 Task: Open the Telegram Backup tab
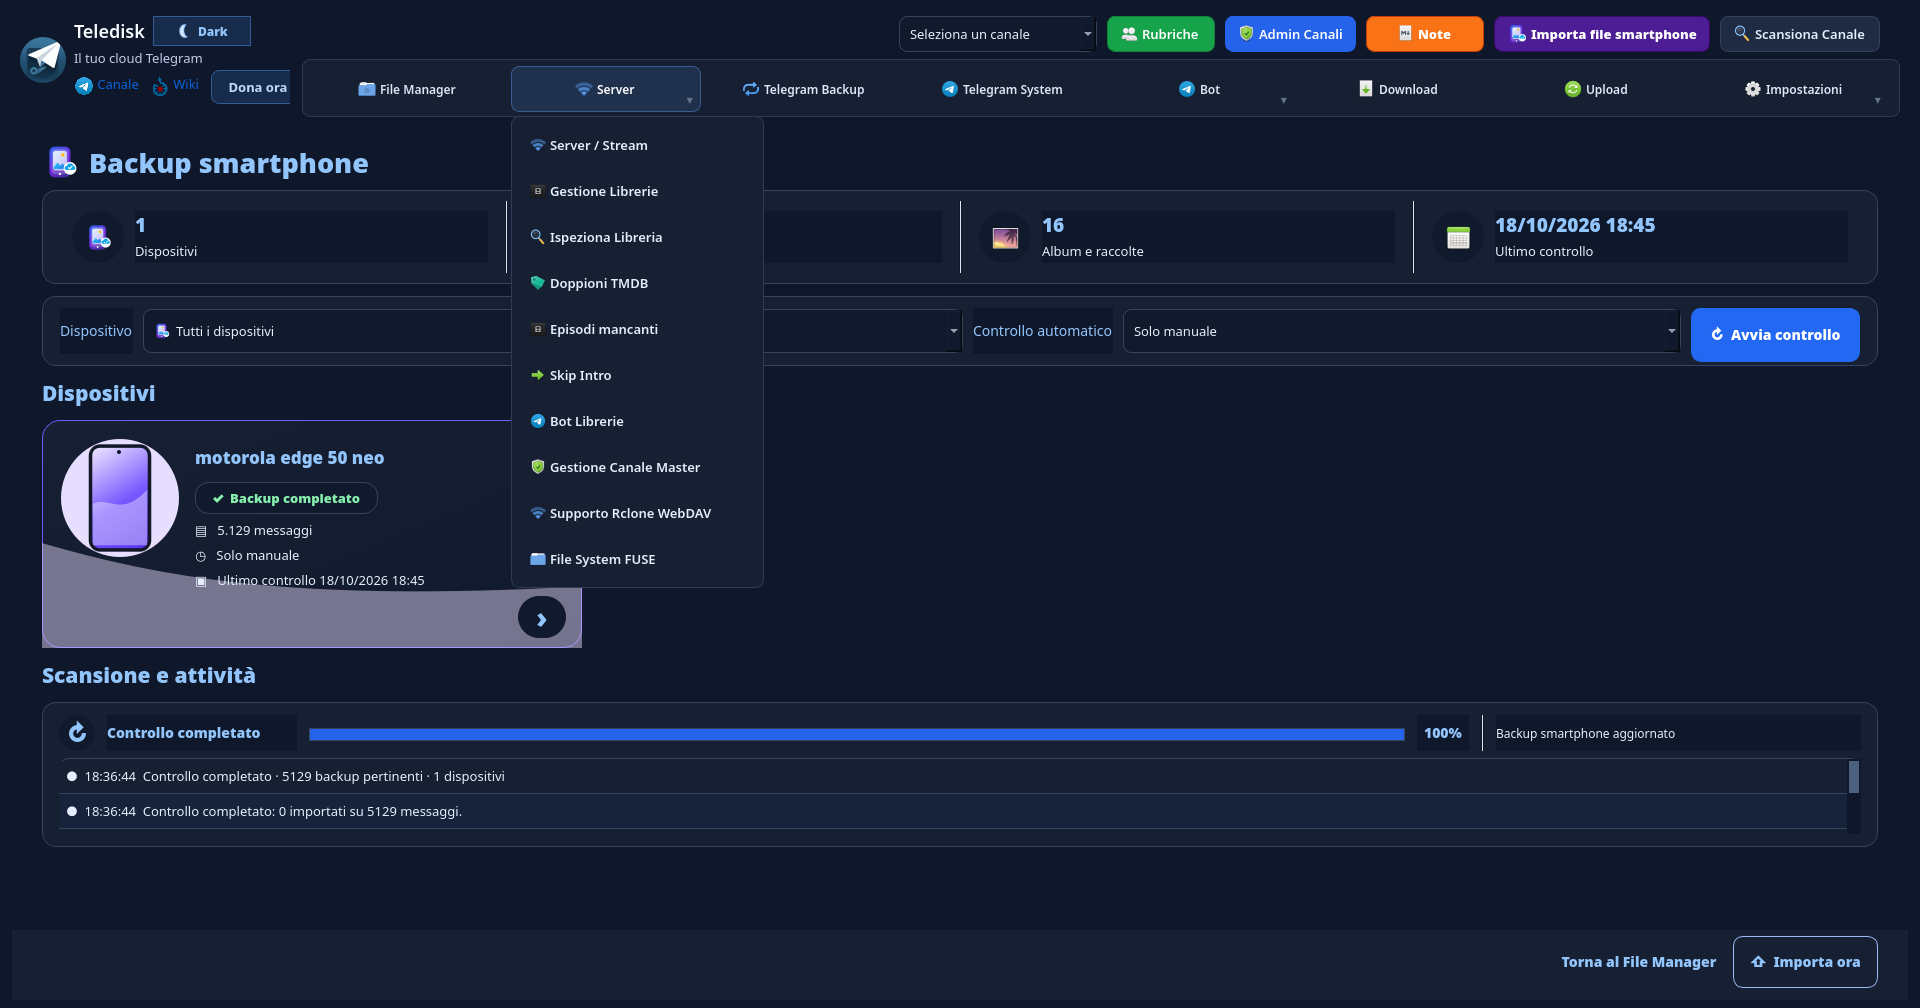pos(804,89)
